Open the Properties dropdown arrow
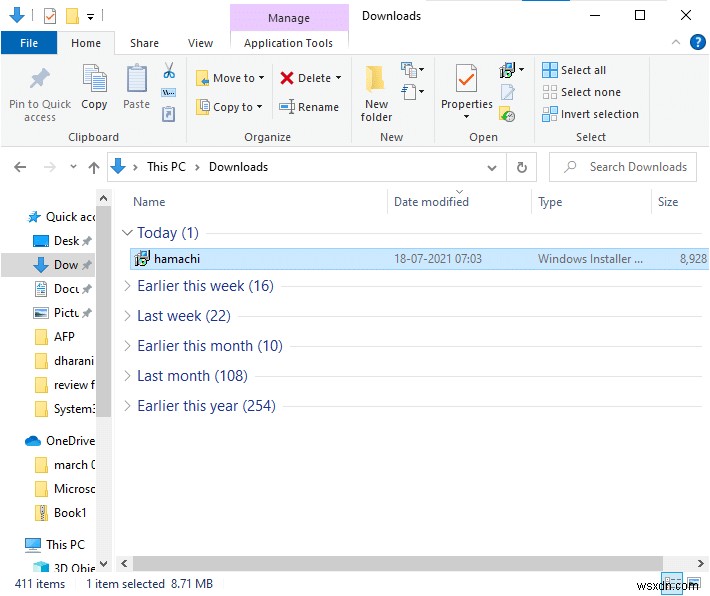The image size is (710, 596). pos(466,117)
